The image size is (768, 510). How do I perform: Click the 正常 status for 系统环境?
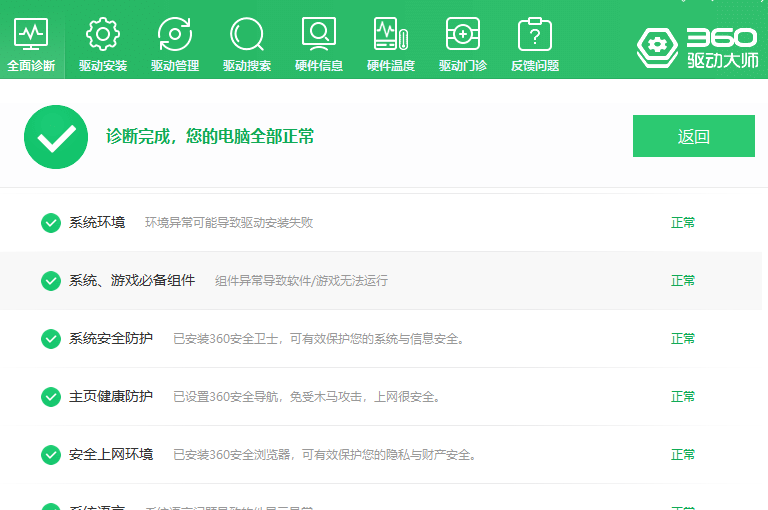pyautogui.click(x=683, y=223)
